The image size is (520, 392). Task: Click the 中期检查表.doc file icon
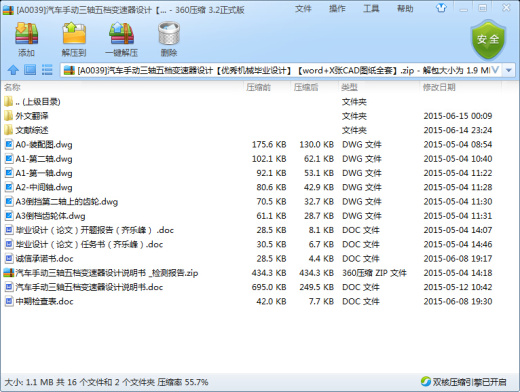click(x=9, y=301)
